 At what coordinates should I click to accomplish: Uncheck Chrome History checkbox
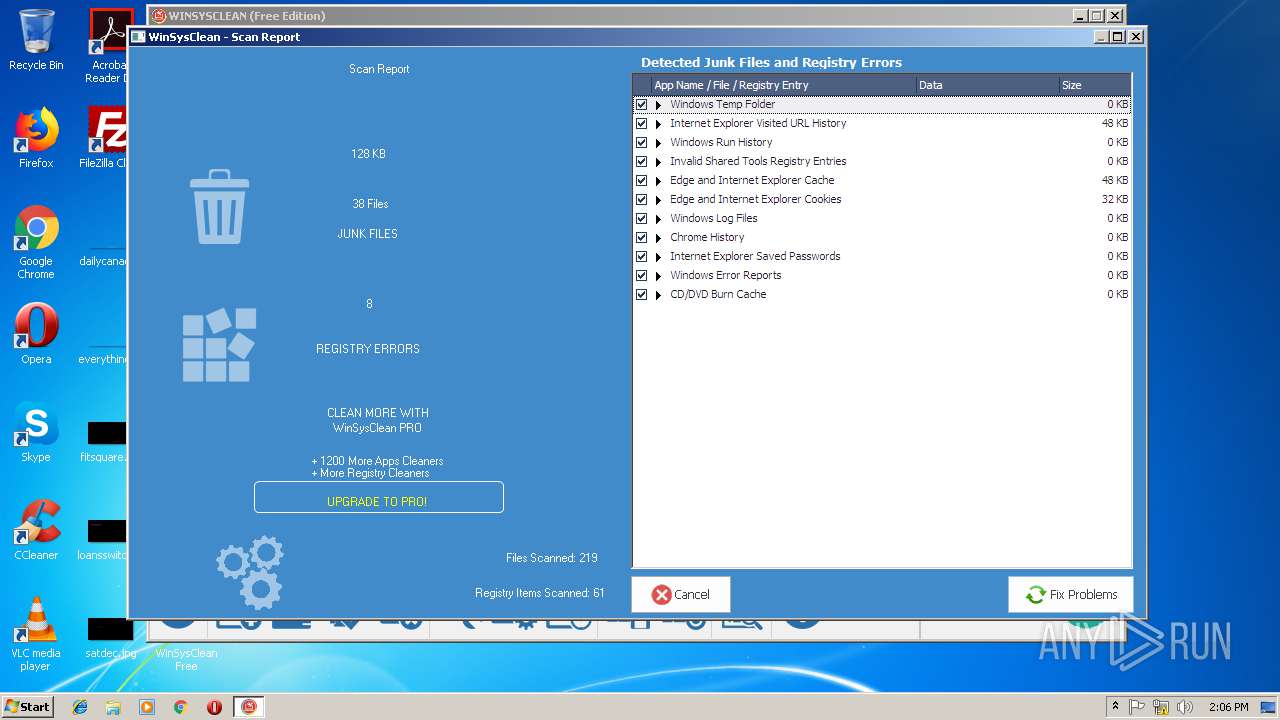click(x=642, y=237)
